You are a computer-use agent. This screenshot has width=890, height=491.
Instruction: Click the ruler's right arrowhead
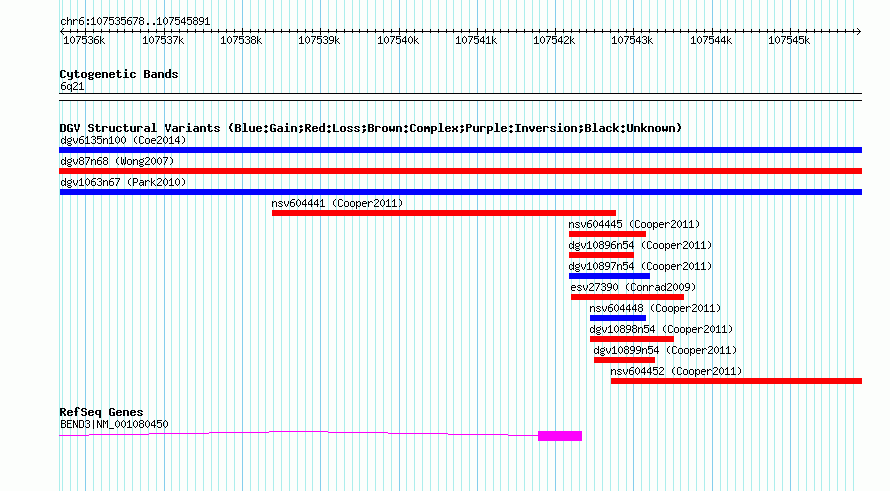pos(859,31)
